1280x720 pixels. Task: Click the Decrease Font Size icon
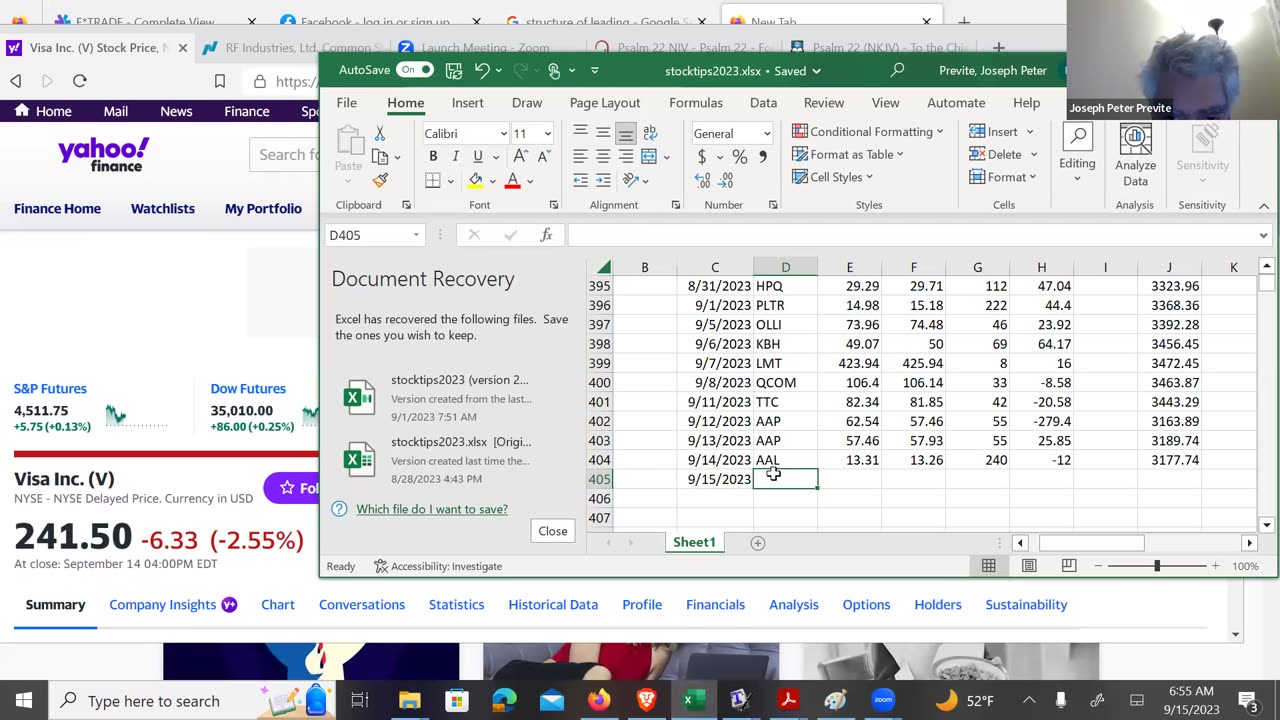[x=543, y=156]
